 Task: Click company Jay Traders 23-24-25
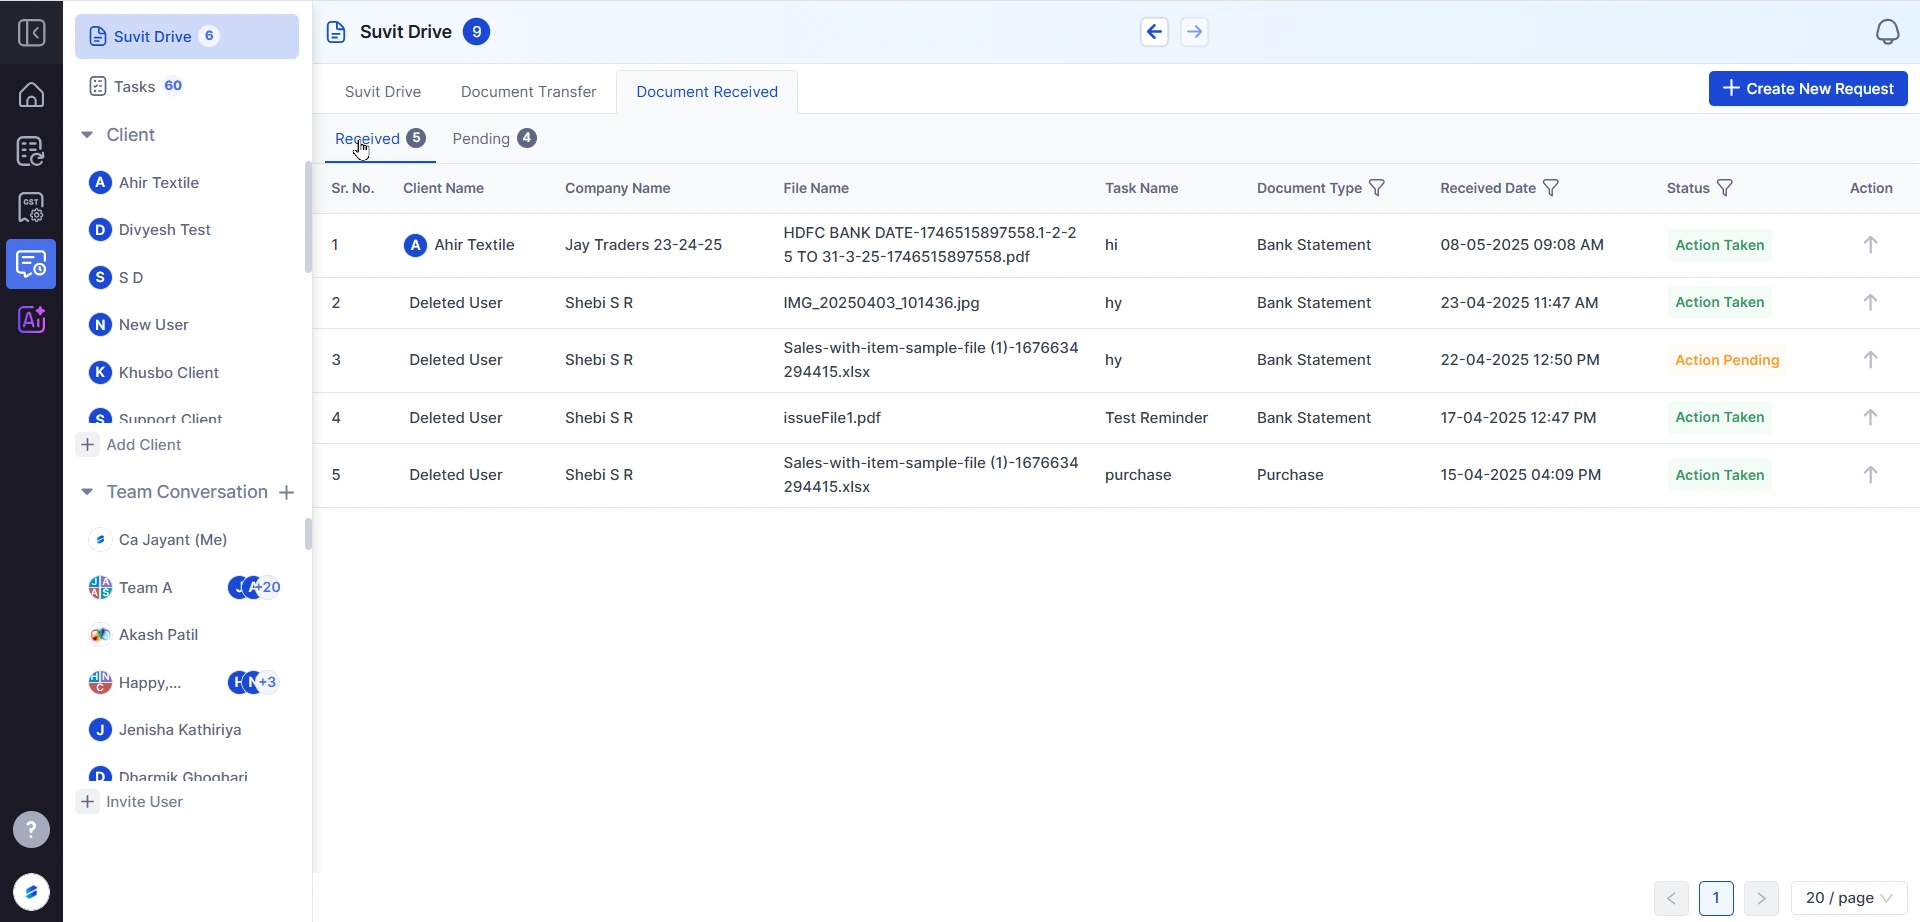(643, 245)
